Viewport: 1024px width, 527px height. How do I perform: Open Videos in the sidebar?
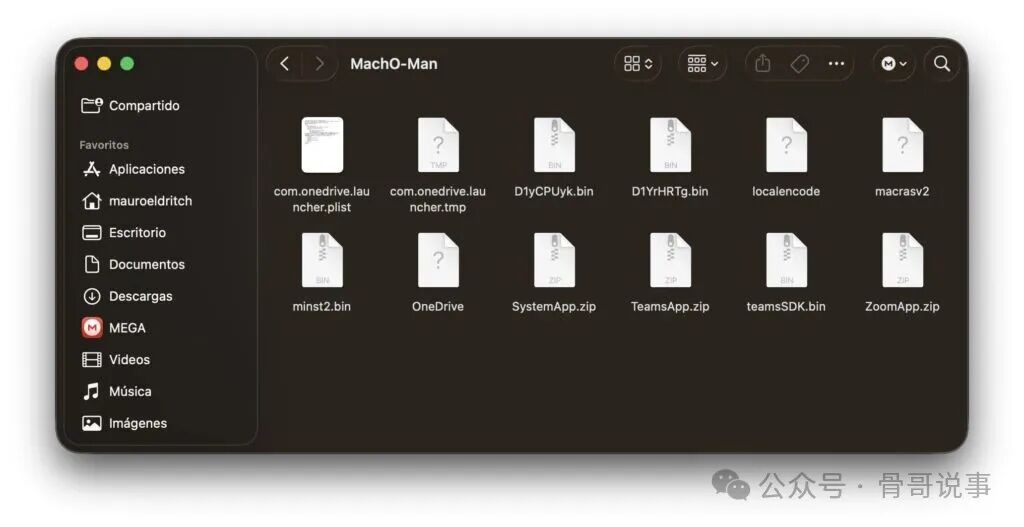pyautogui.click(x=116, y=360)
